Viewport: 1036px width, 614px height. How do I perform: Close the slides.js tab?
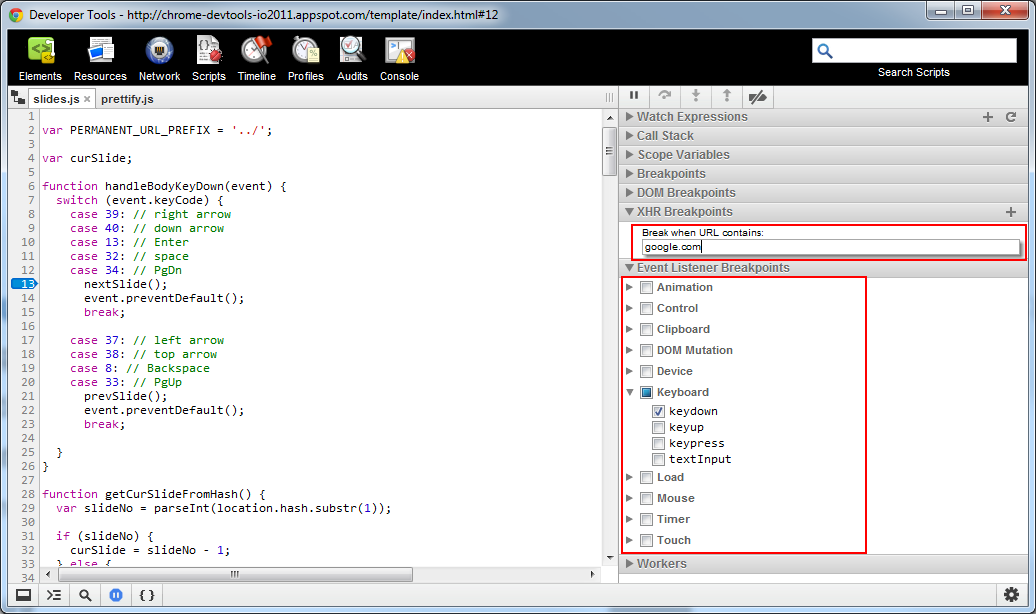[x=87, y=99]
